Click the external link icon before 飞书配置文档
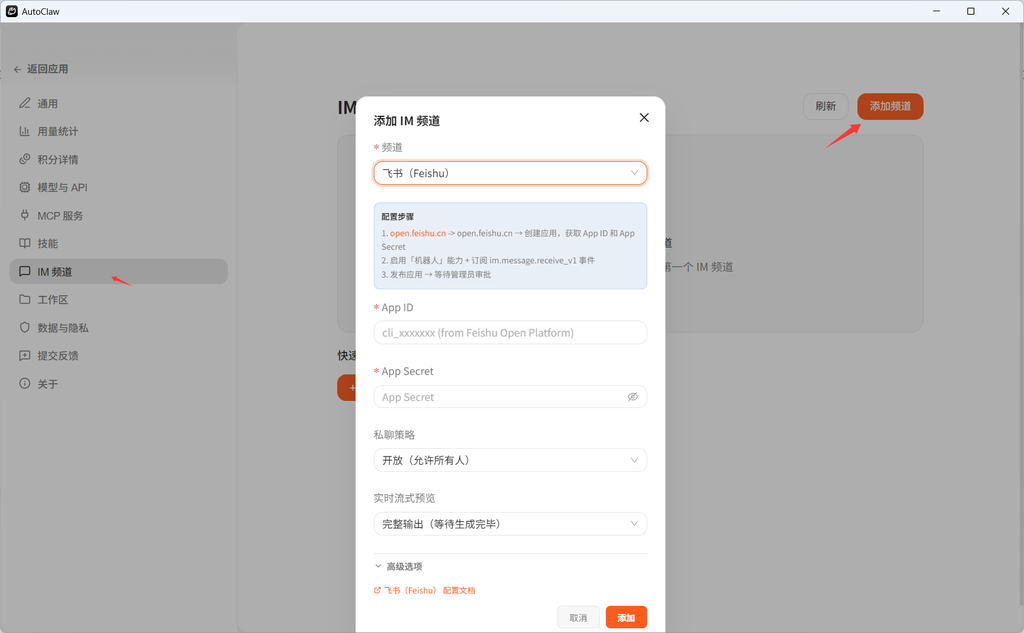 377,591
